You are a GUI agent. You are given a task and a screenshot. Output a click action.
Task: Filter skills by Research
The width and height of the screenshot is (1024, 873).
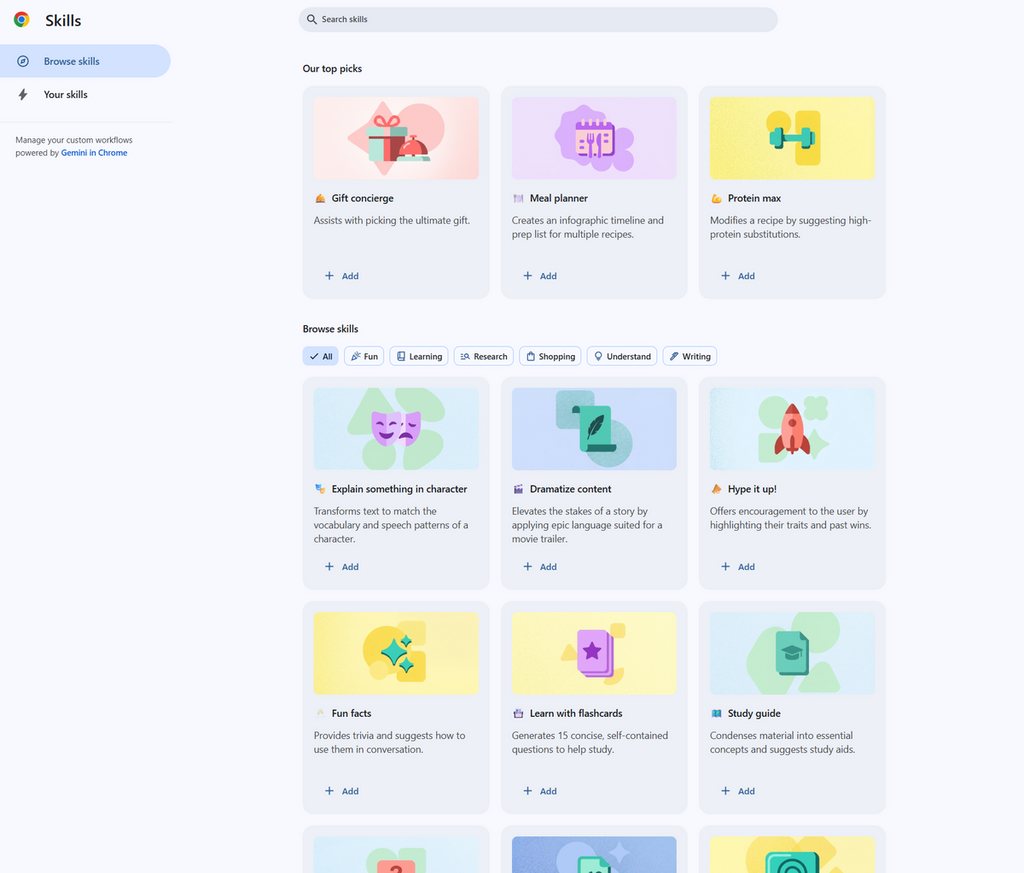click(484, 356)
